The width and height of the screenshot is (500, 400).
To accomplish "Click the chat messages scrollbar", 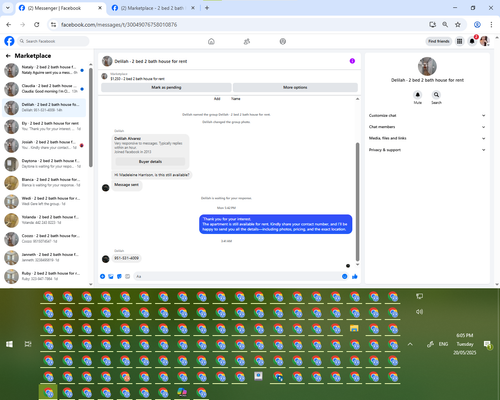I will point(357,202).
